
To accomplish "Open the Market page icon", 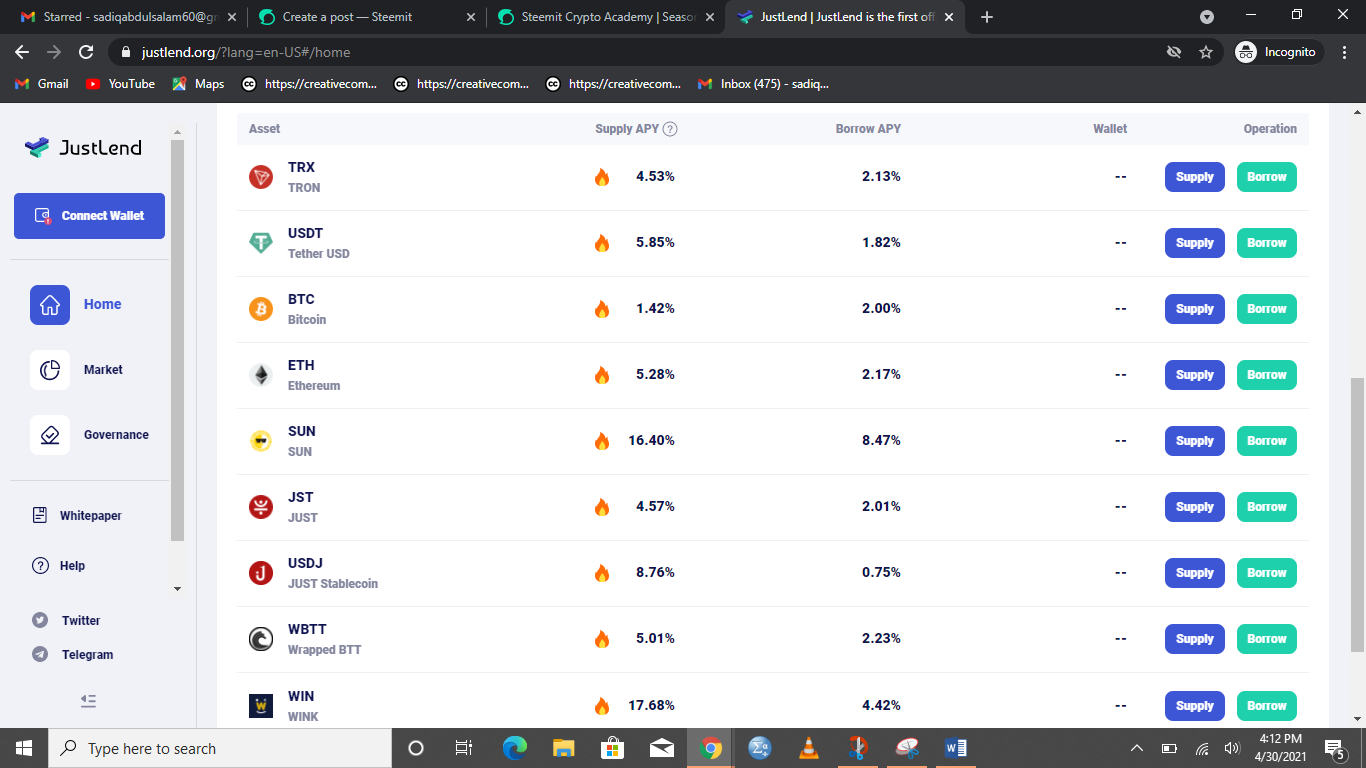I will (50, 370).
